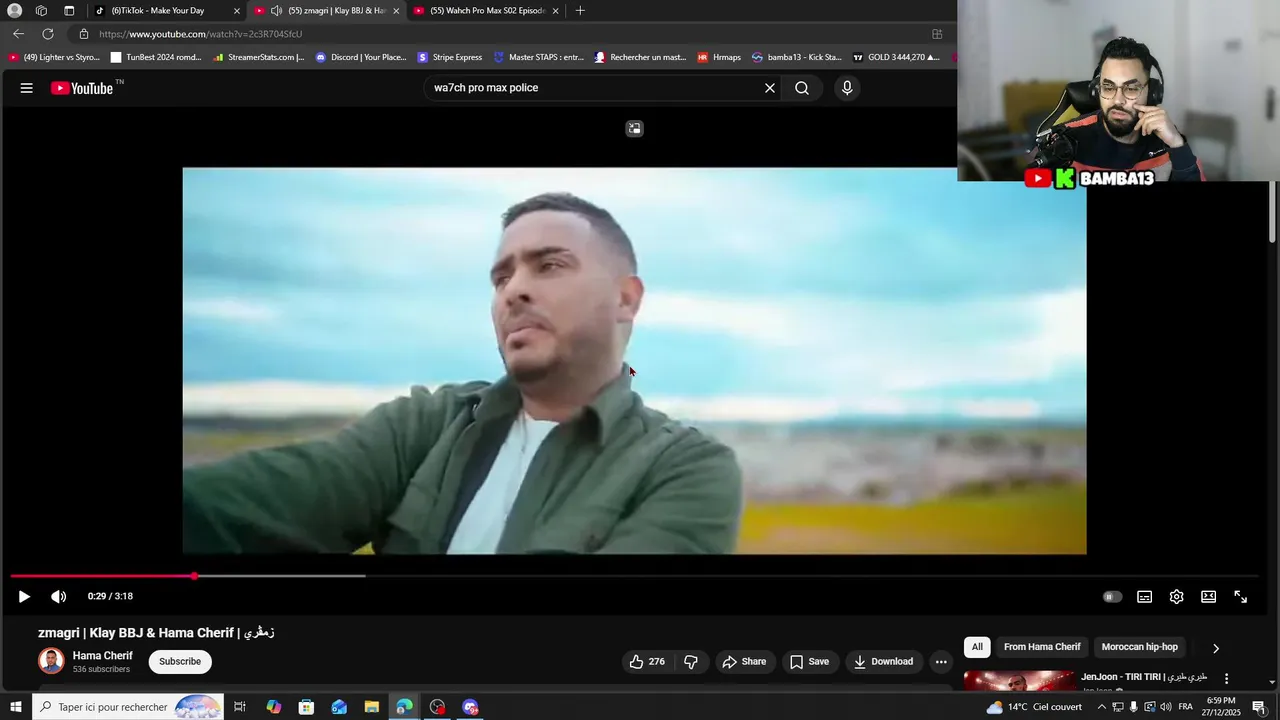
Task: Switch video to miniplayer icon above player
Action: pos(634,128)
